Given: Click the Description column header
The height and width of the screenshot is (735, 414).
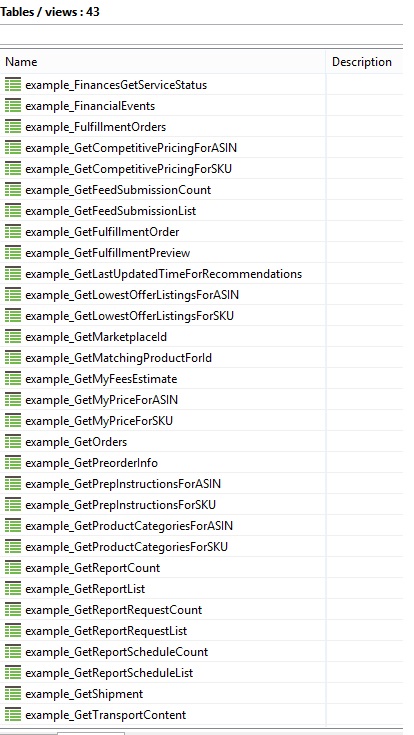Looking at the screenshot, I should (x=364, y=62).
